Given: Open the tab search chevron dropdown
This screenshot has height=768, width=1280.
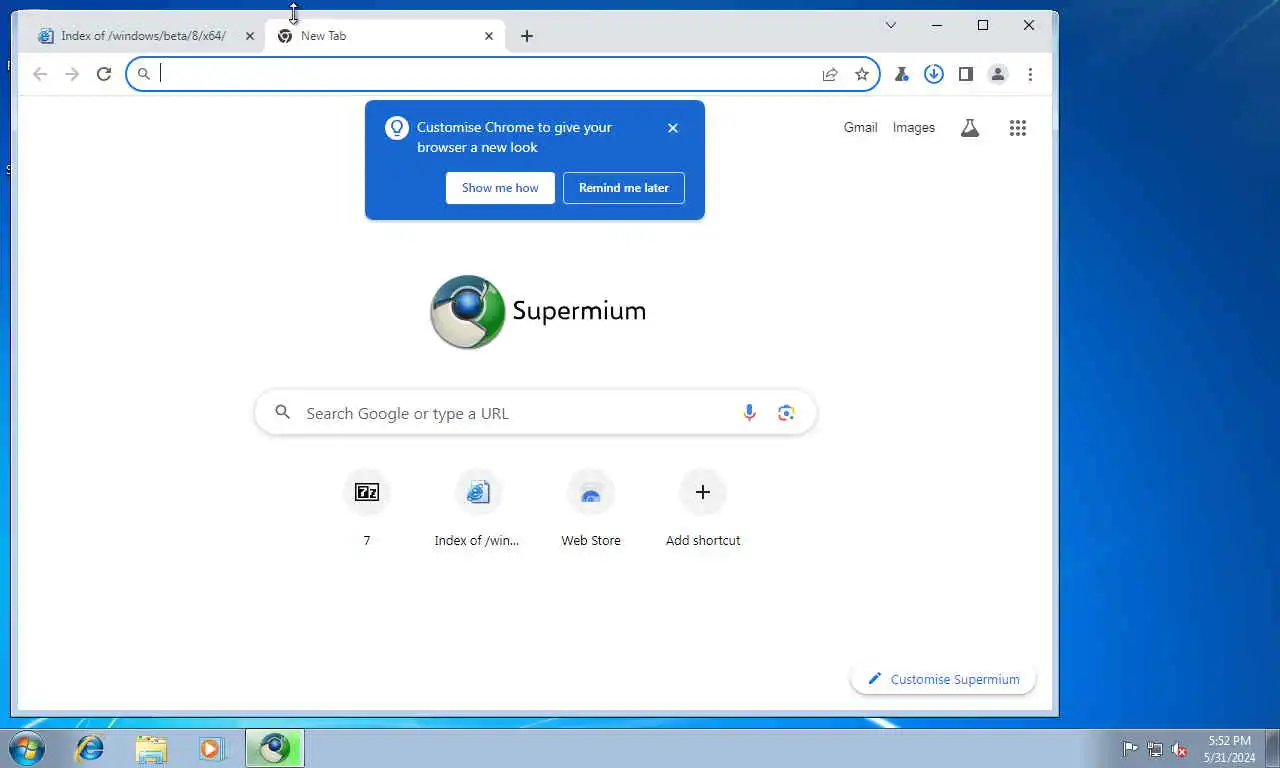Looking at the screenshot, I should click(x=891, y=25).
